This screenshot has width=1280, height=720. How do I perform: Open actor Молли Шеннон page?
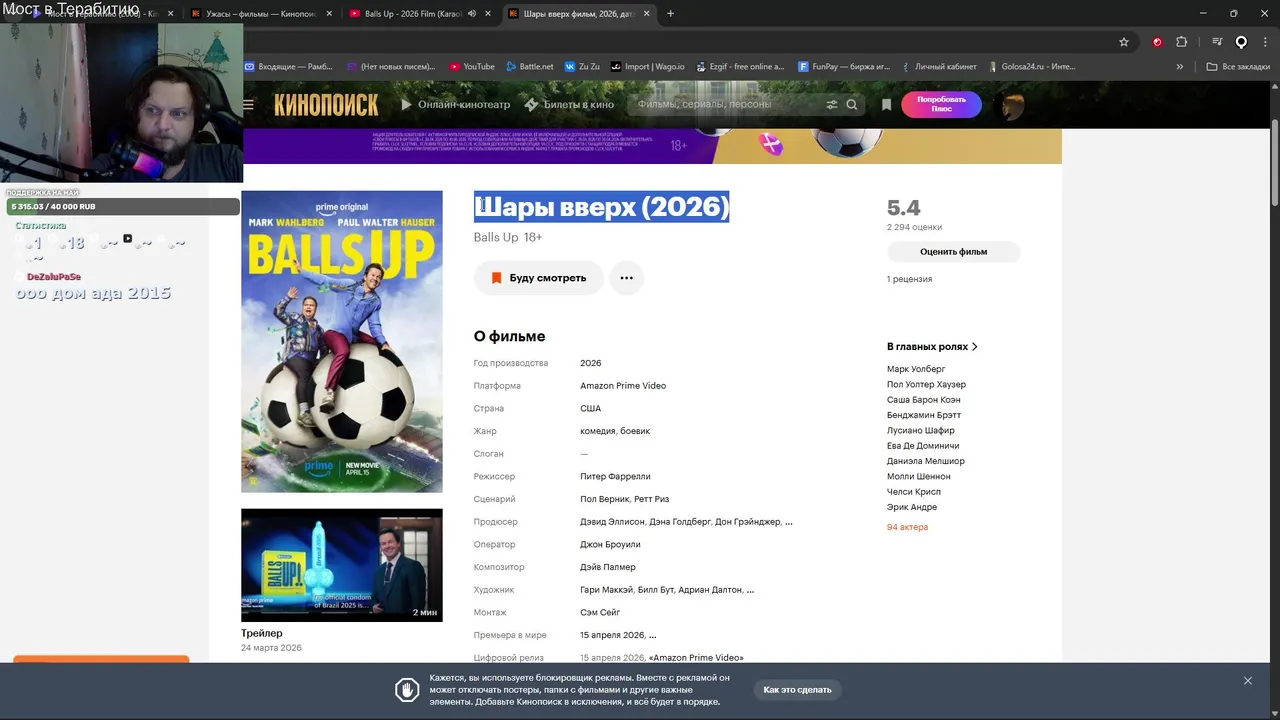tap(918, 476)
